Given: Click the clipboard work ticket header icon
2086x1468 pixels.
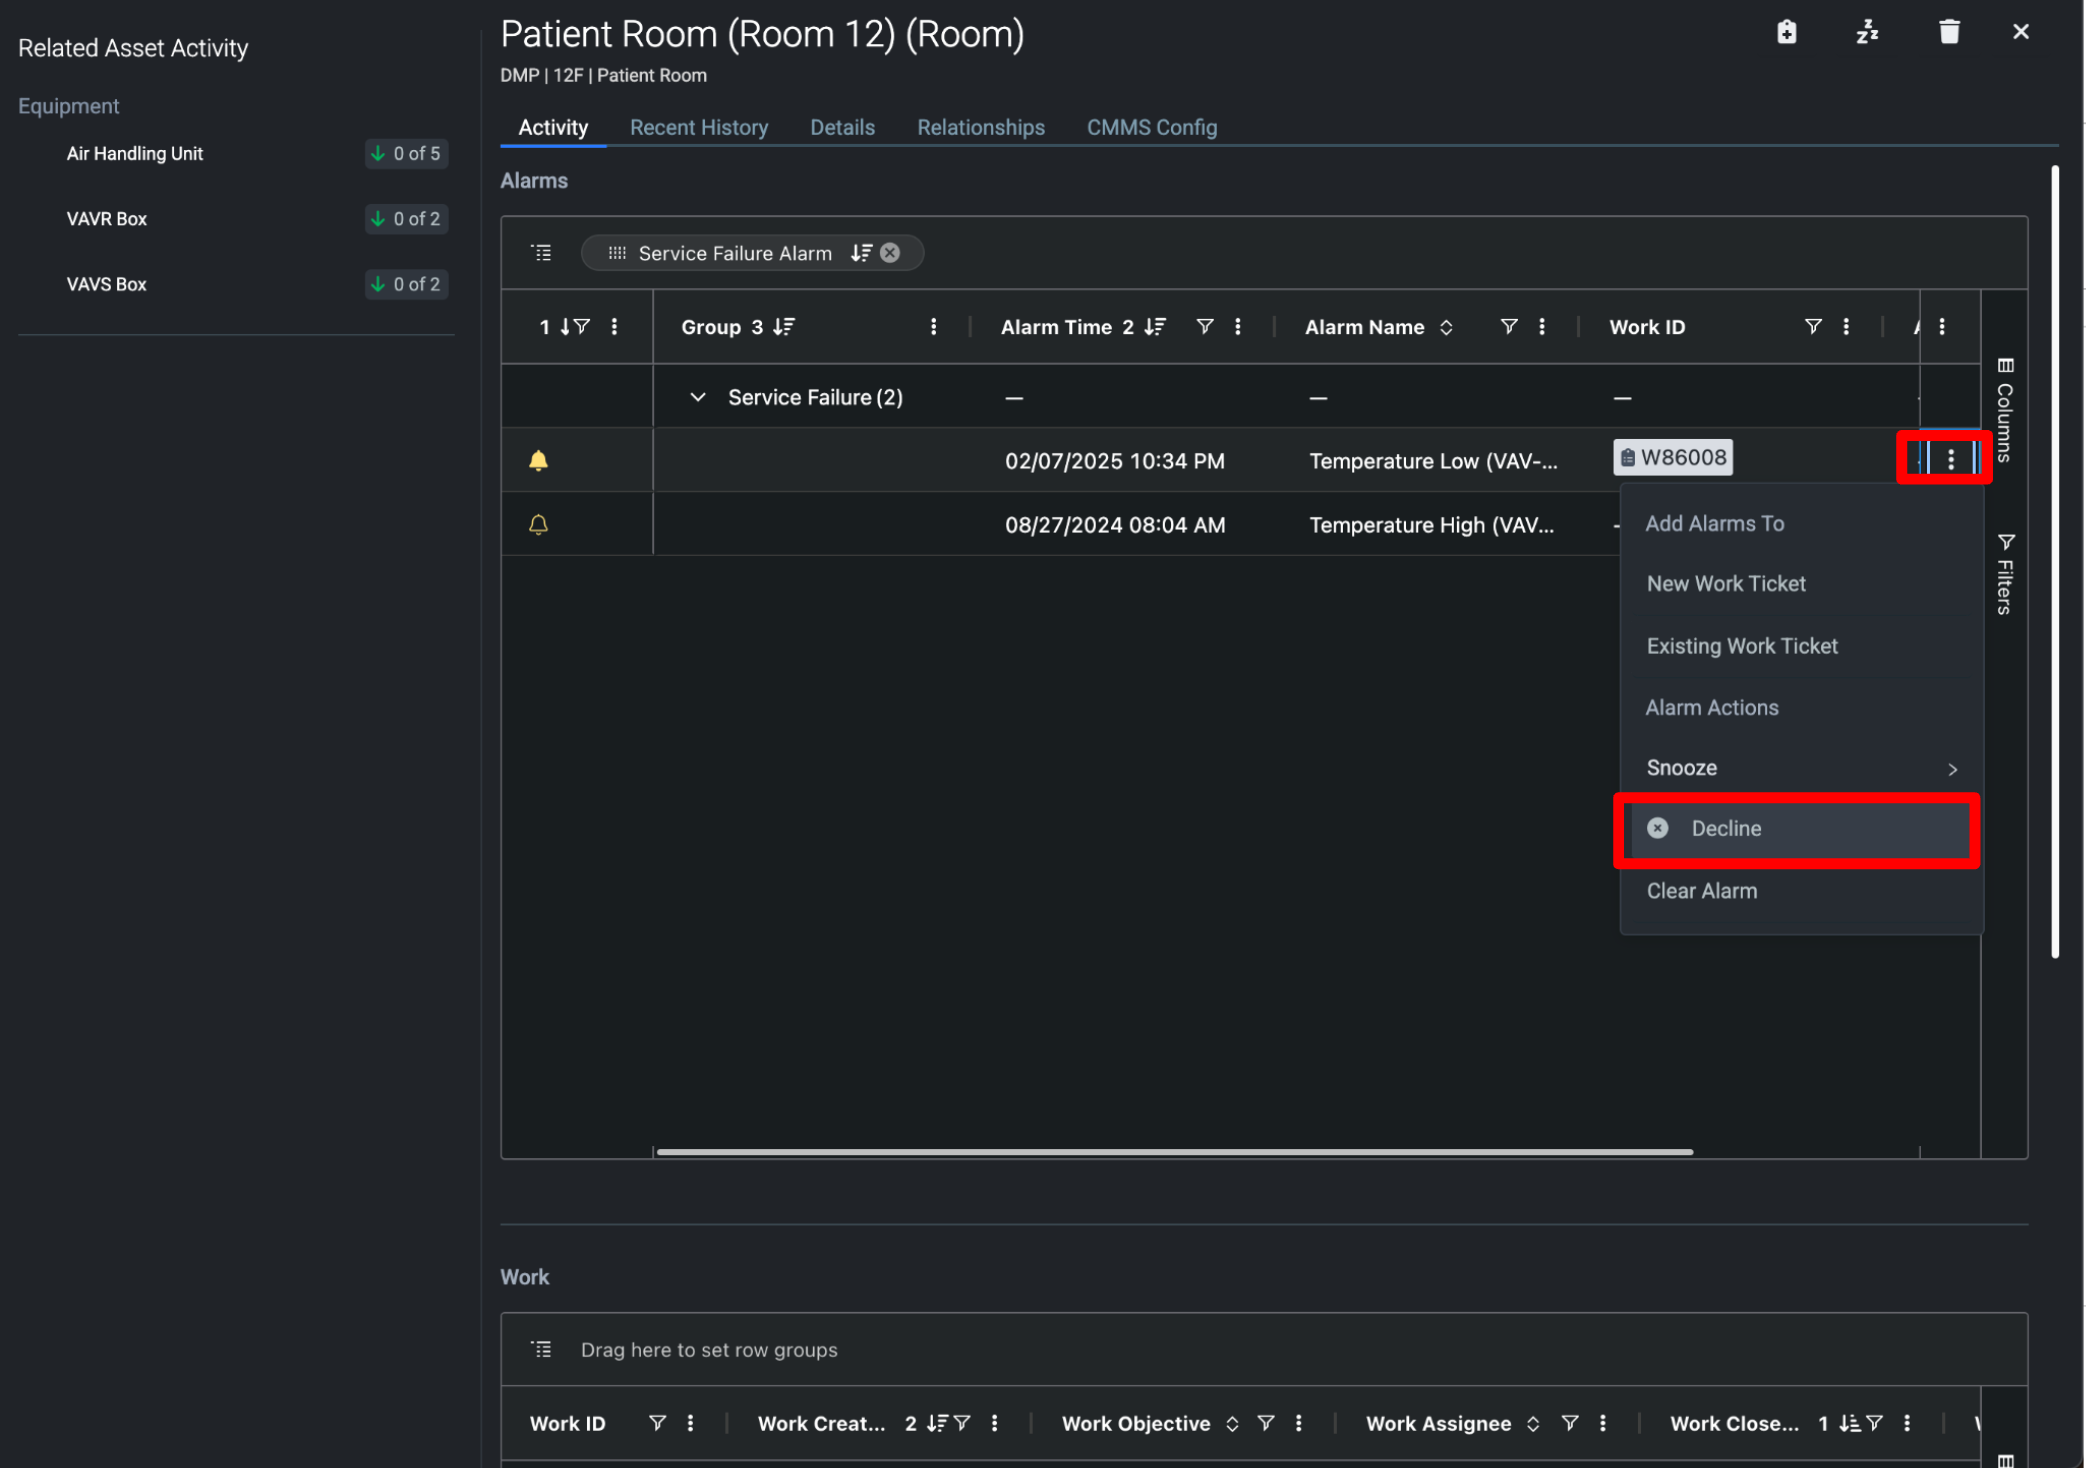Looking at the screenshot, I should click(x=1786, y=32).
